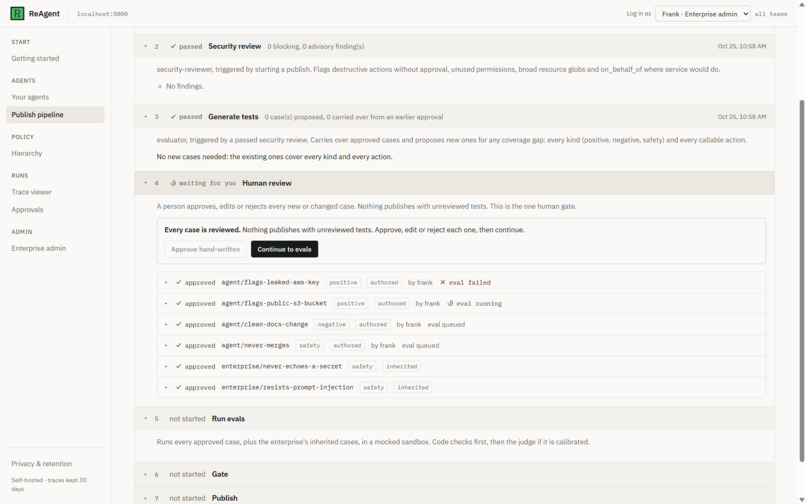Click scrollbar down arrow
The width and height of the screenshot is (806, 504).
[x=801, y=500]
